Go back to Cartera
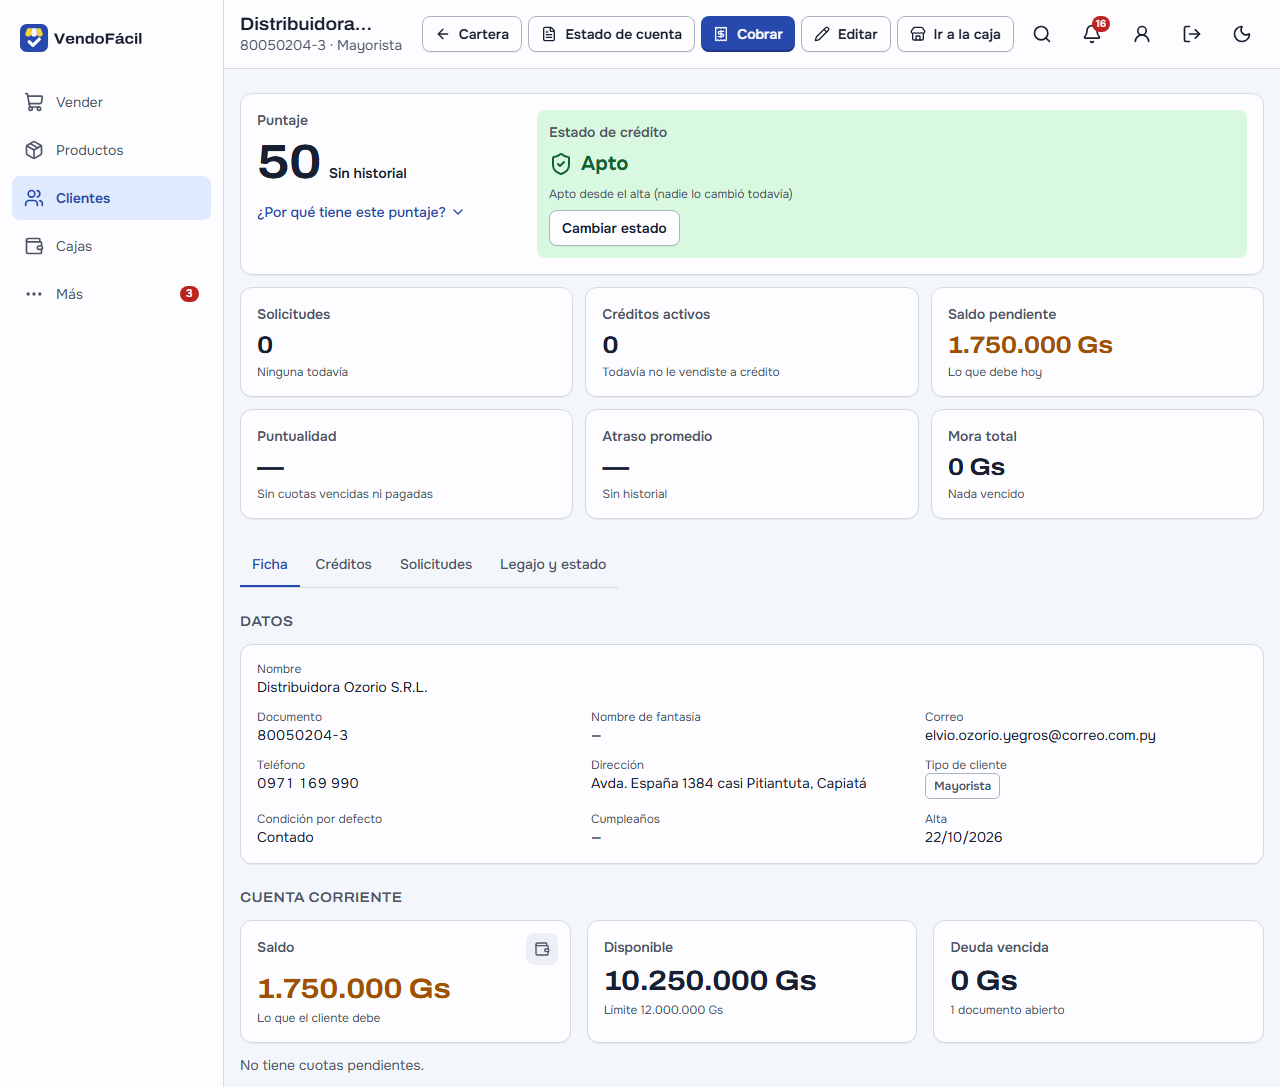Viewport: 1280px width, 1087px height. (x=472, y=34)
